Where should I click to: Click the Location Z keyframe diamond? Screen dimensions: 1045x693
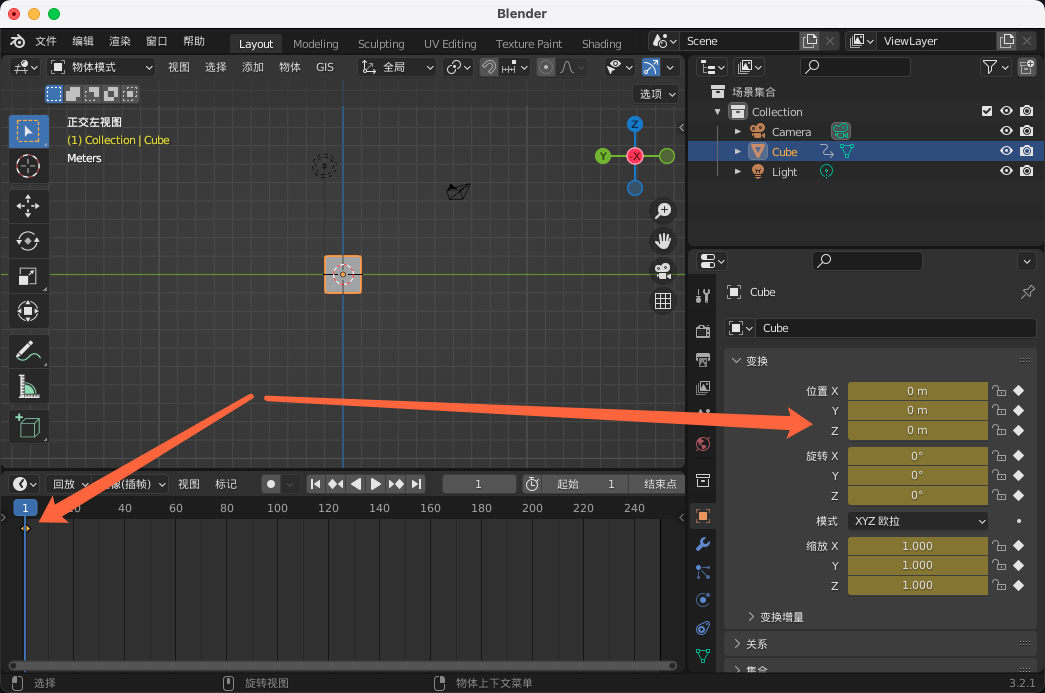(x=1018, y=430)
